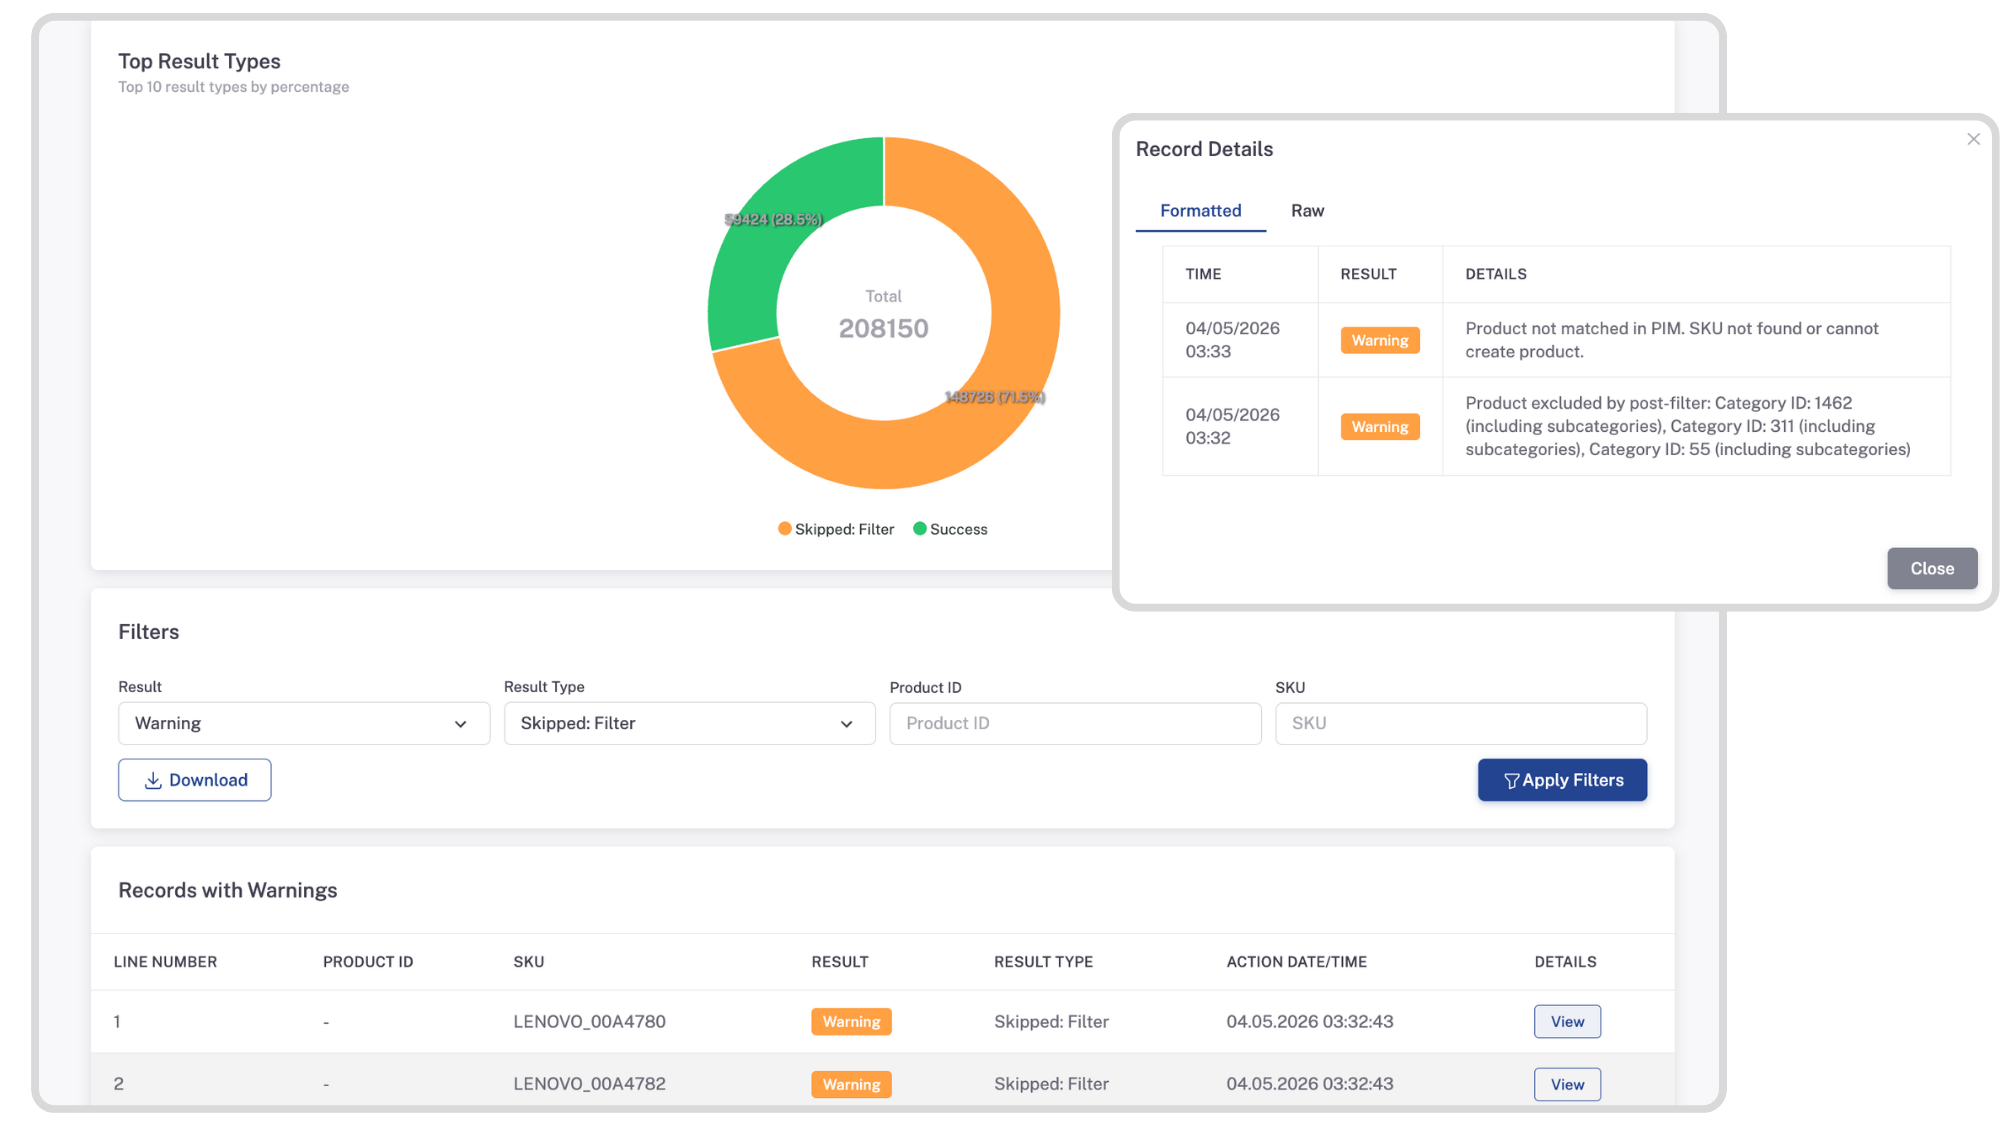This screenshot has height=1126, width=2000.
Task: Click the download arrow icon
Action: (x=153, y=780)
